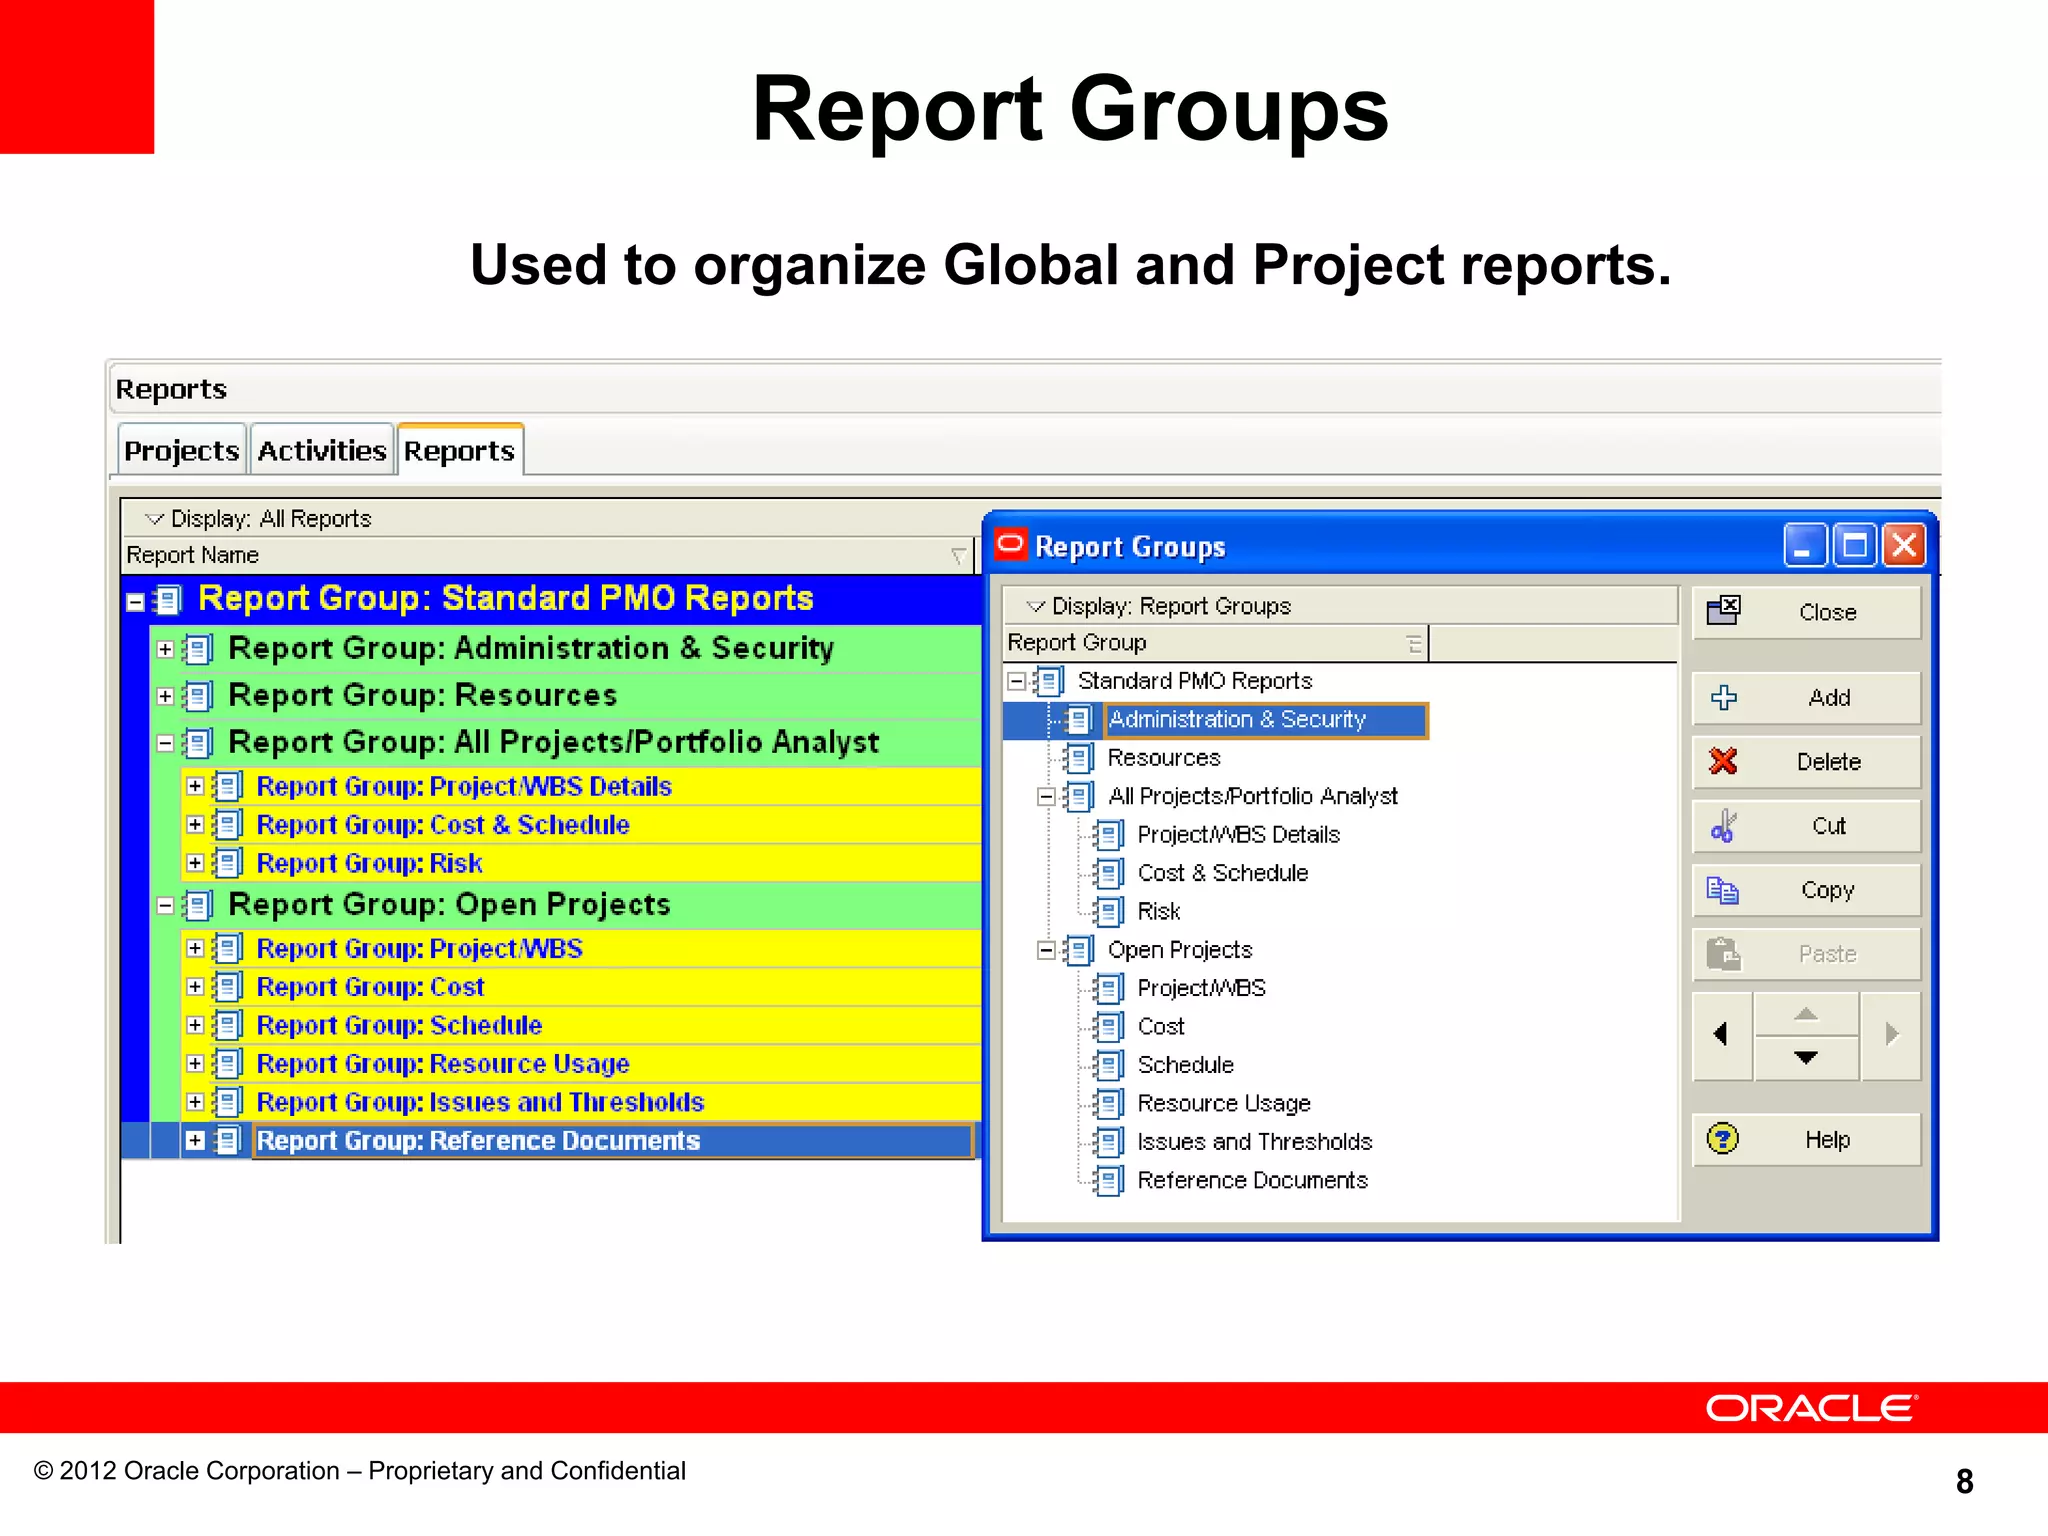Open the Display: Report Groups menu
The width and height of the screenshot is (2048, 1536).
pyautogui.click(x=1160, y=606)
